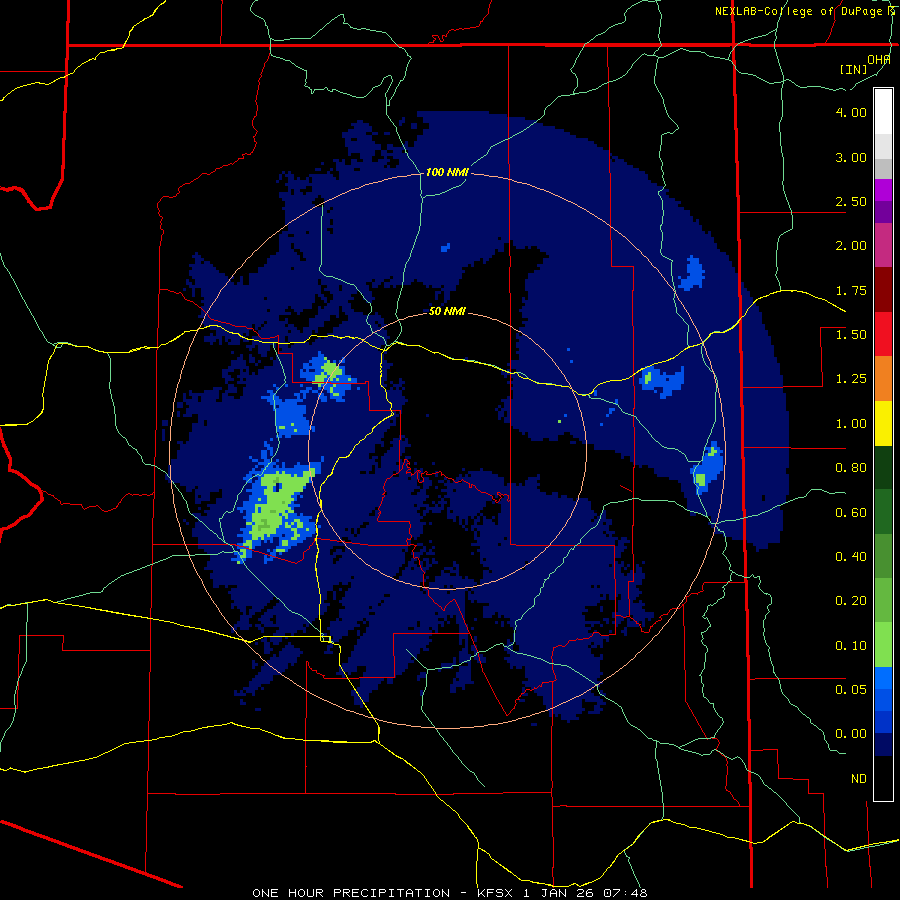Screen dimensions: 900x900
Task: Click the 0.00 legend value
Action: click(x=851, y=734)
